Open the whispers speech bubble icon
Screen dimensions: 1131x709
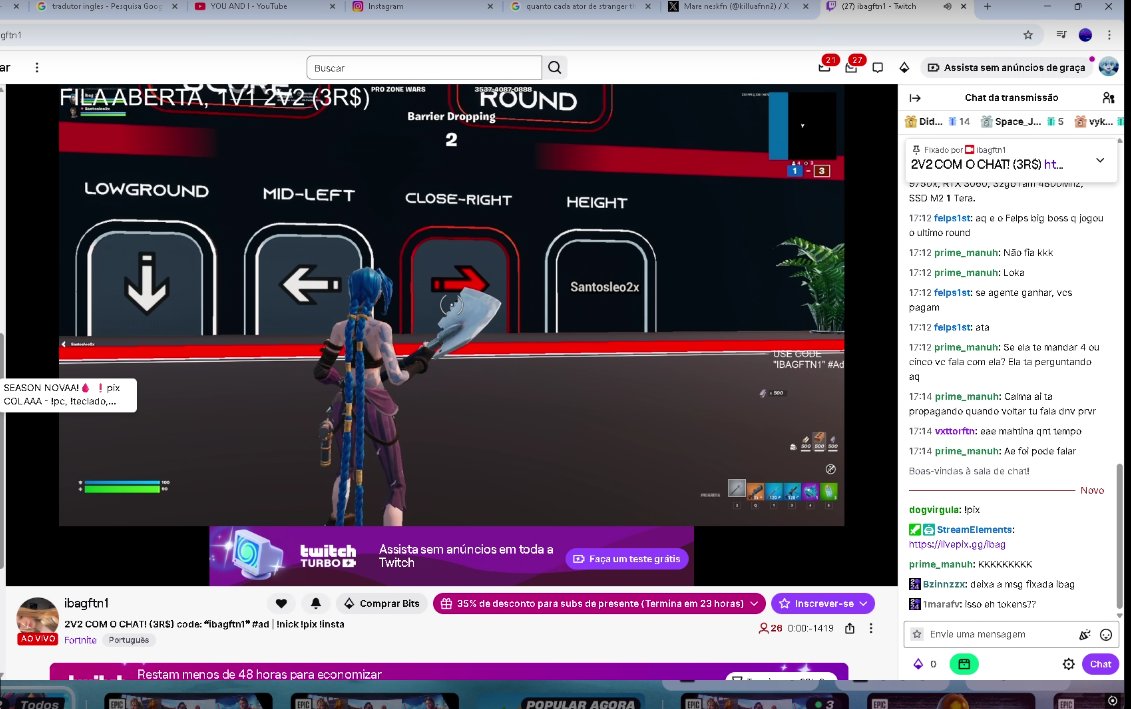[x=878, y=67]
